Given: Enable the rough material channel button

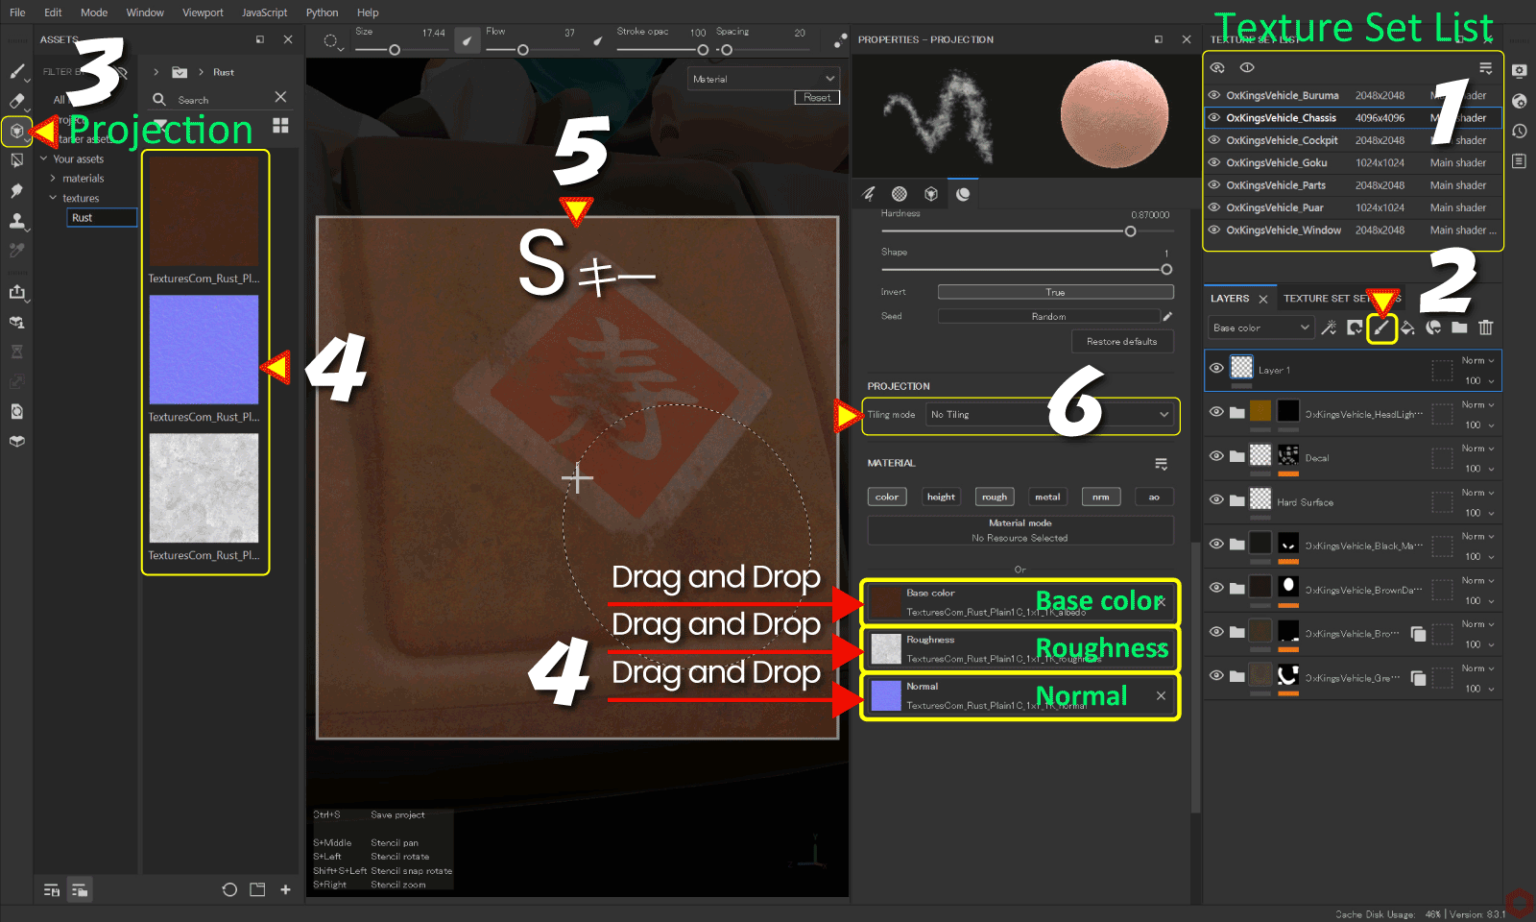Looking at the screenshot, I should click(994, 496).
